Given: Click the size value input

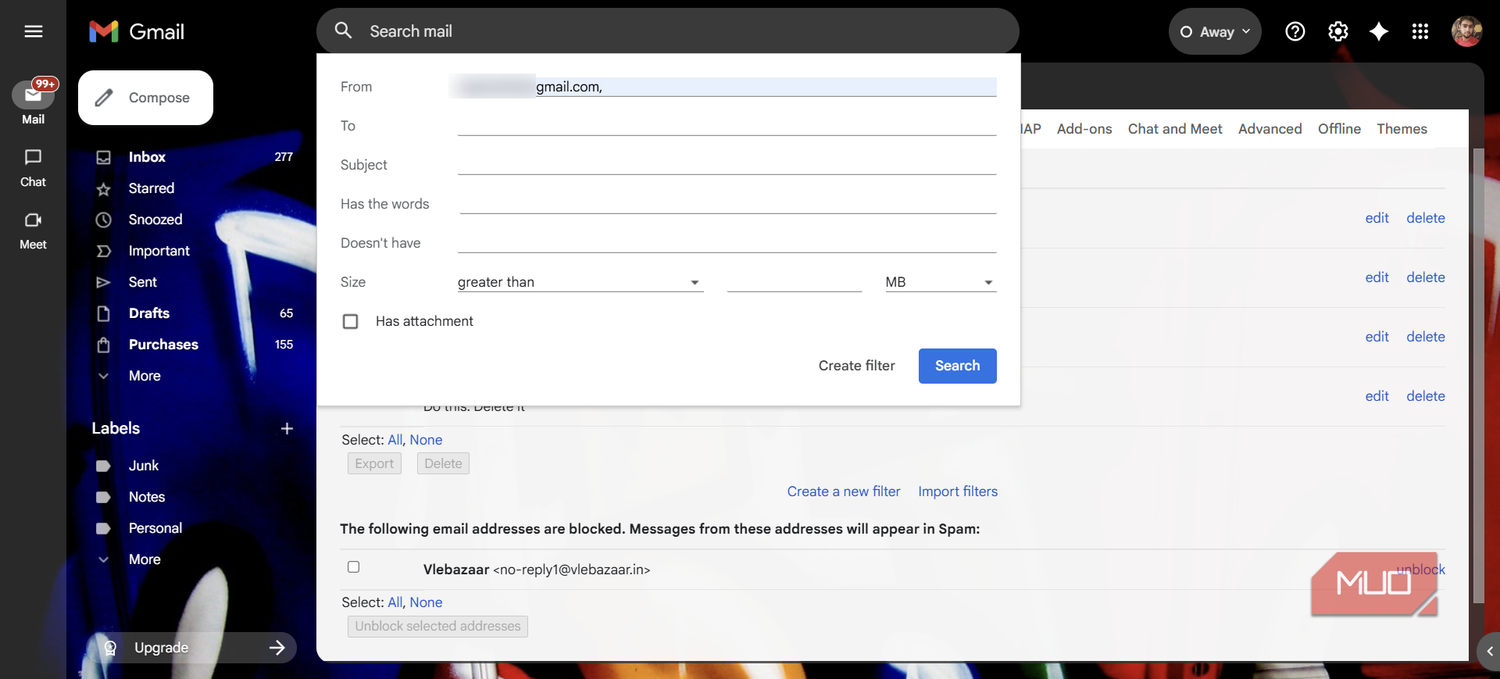Looking at the screenshot, I should click(794, 282).
